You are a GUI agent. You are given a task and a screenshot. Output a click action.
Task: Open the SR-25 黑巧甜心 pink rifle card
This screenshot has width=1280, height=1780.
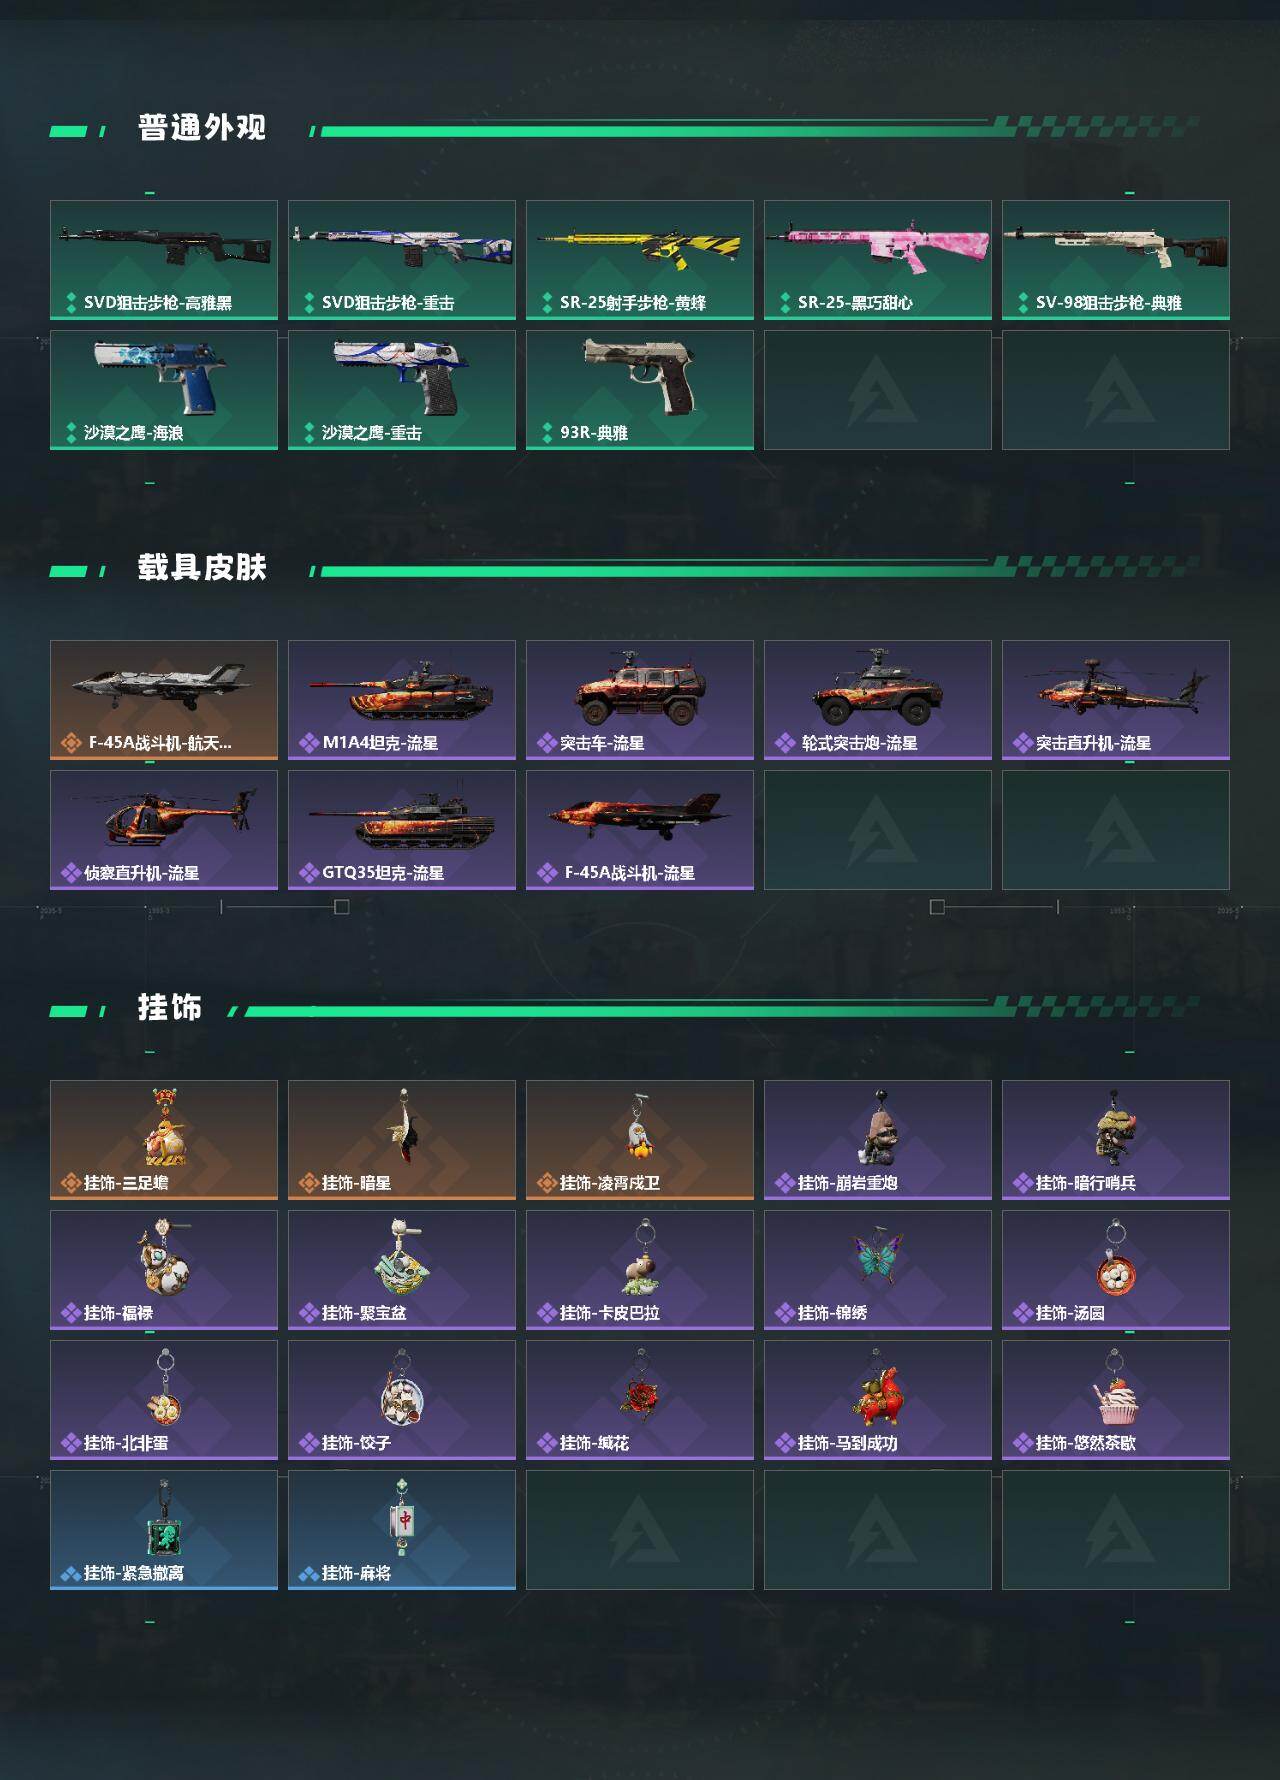878,260
